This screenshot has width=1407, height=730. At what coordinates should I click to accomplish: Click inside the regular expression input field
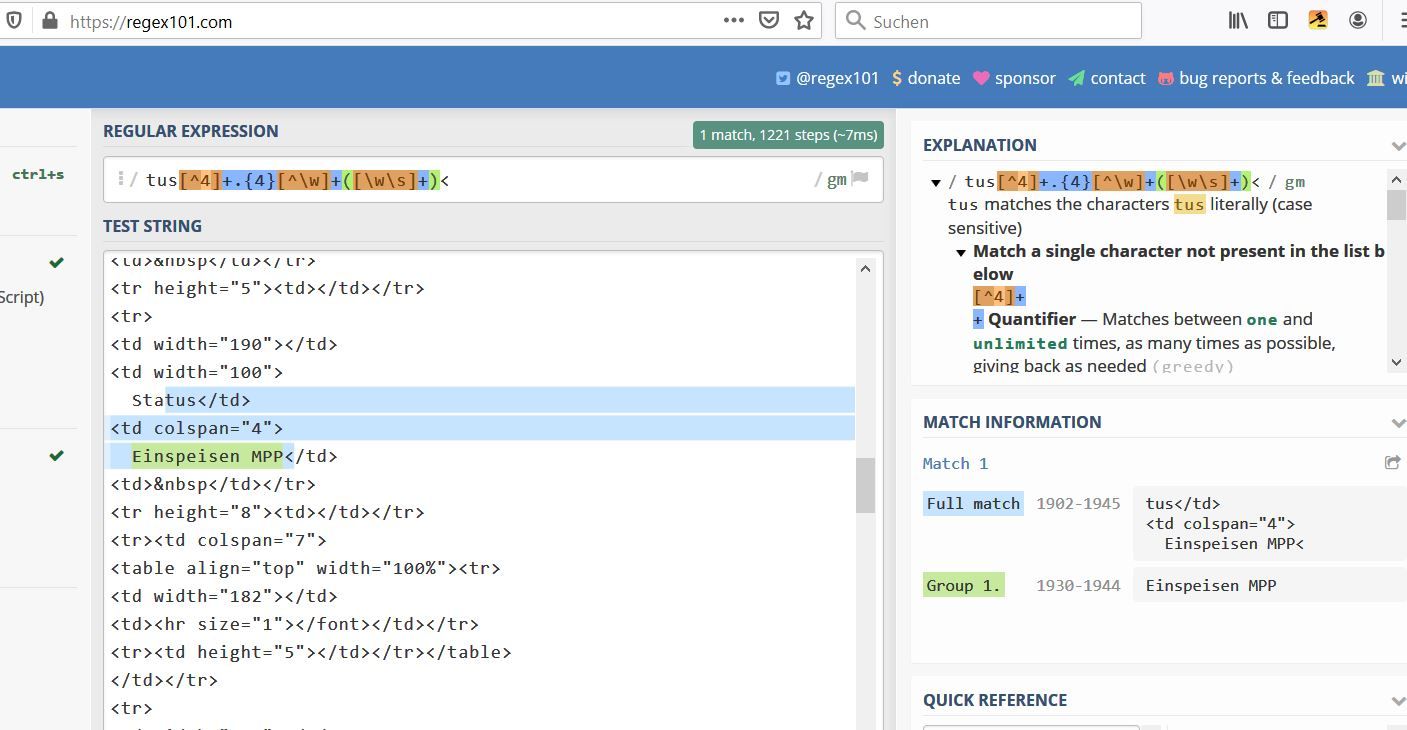620,180
